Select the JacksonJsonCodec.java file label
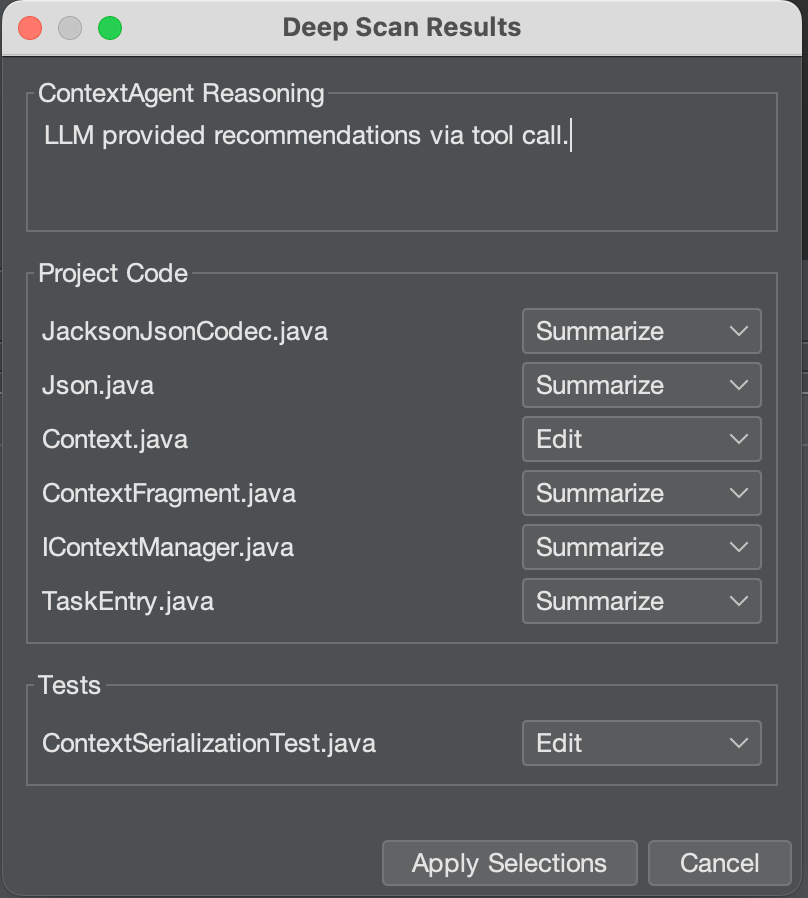The height and width of the screenshot is (898, 808). click(x=185, y=331)
